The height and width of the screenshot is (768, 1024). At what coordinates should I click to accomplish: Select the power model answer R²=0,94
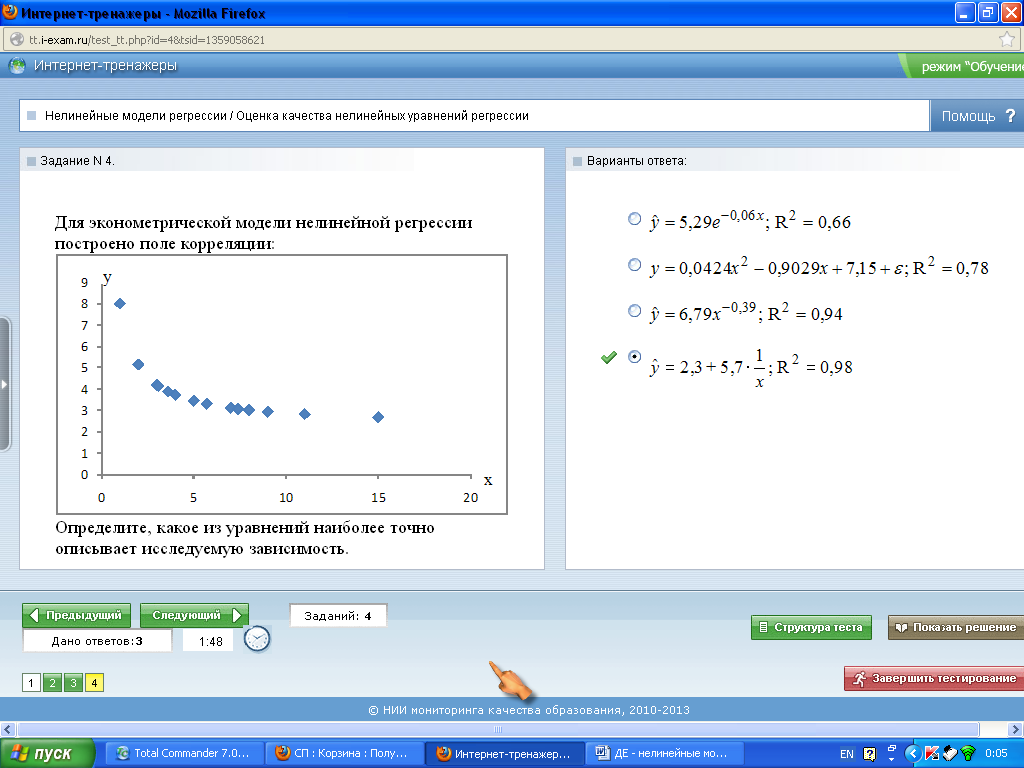634,311
